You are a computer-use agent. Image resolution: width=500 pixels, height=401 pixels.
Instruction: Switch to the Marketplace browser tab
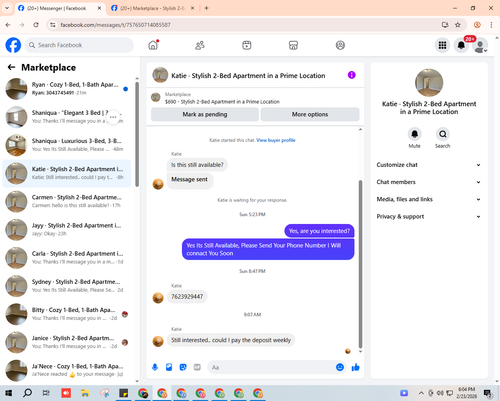coord(152,8)
